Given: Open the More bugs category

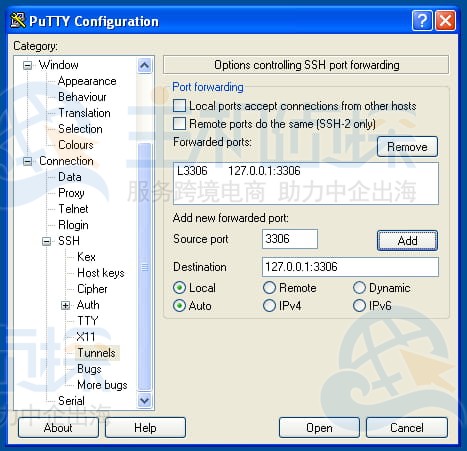Looking at the screenshot, I should coord(102,385).
